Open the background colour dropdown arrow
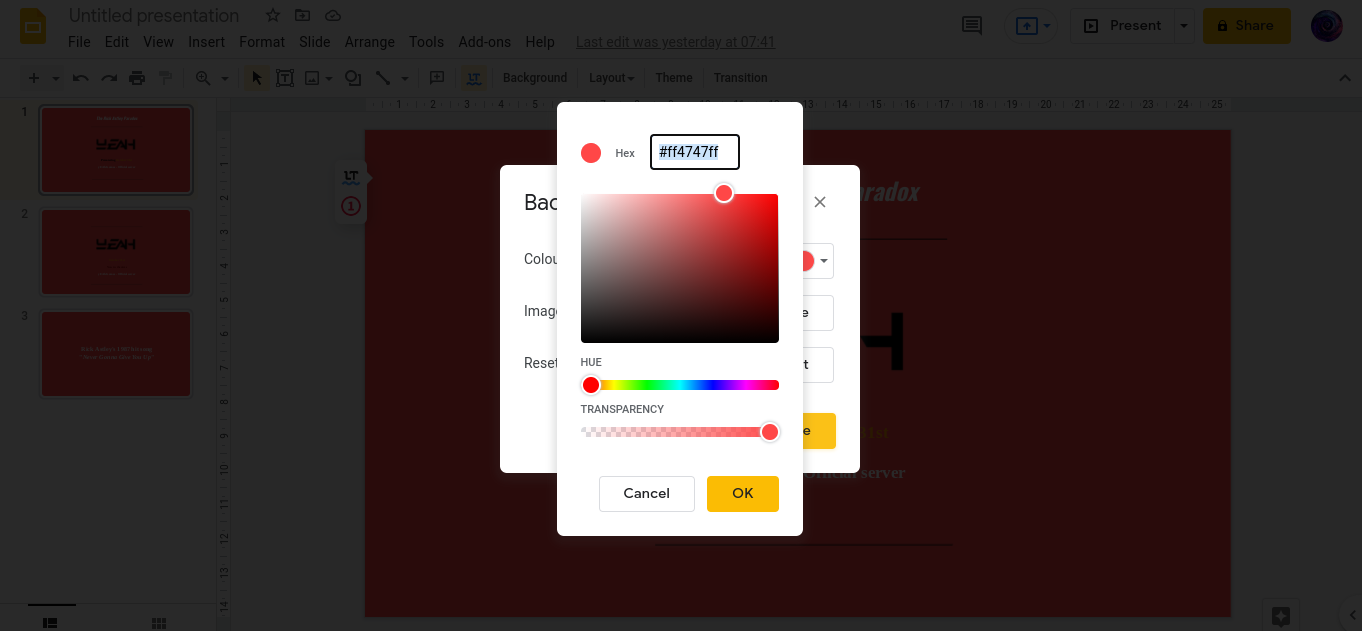The image size is (1362, 631). coord(824,261)
